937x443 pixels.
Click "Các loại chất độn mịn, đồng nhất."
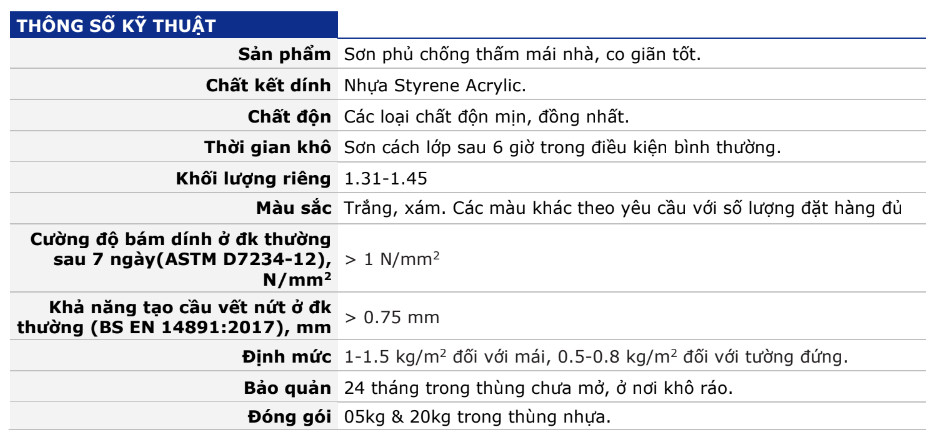[486, 117]
